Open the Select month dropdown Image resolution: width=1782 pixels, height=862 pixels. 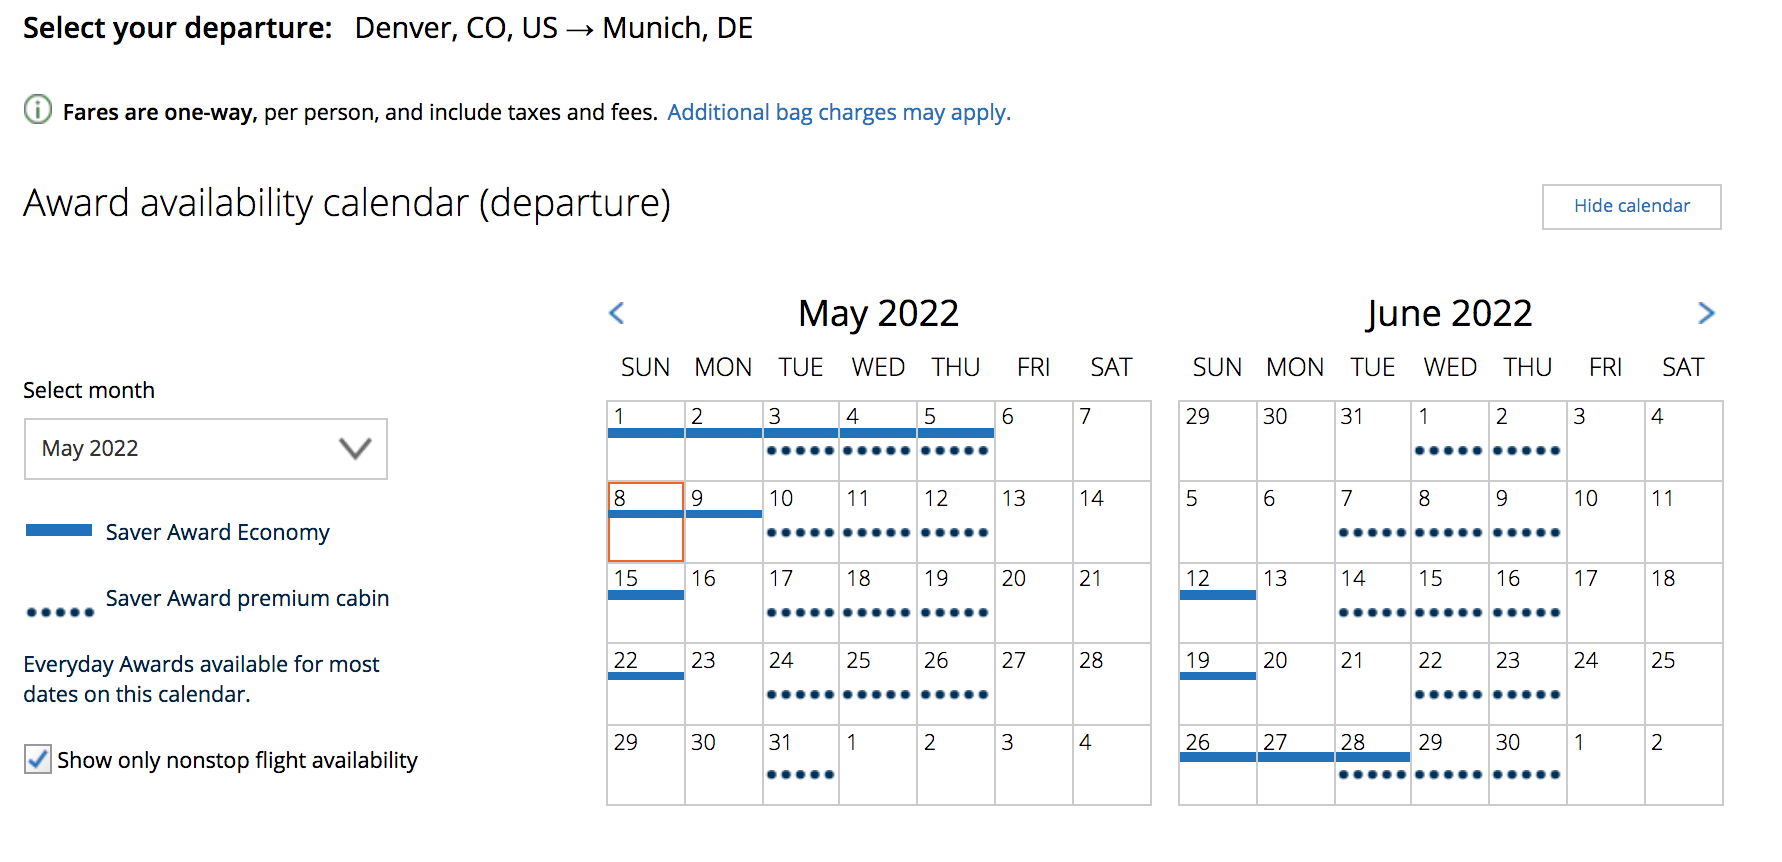[205, 449]
